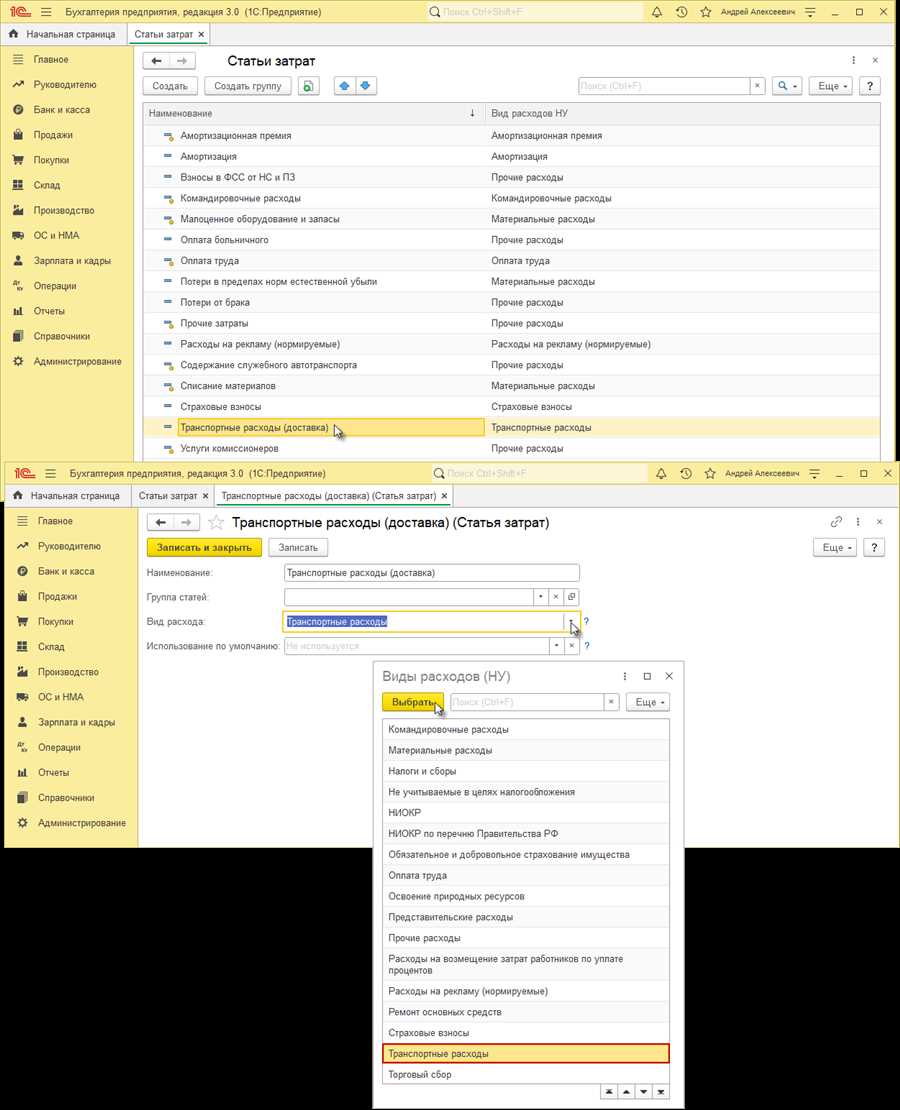The image size is (900, 1110).
Task: Open three-dot menu of Транспортные расходы form
Action: [858, 522]
